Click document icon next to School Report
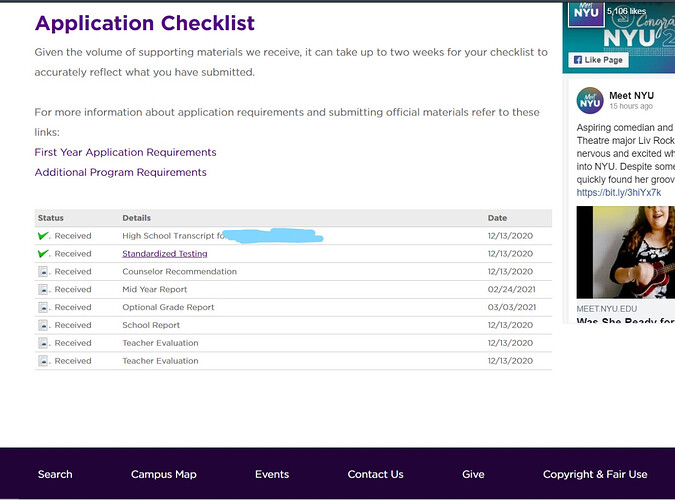Image resolution: width=675 pixels, height=500 pixels. point(43,326)
